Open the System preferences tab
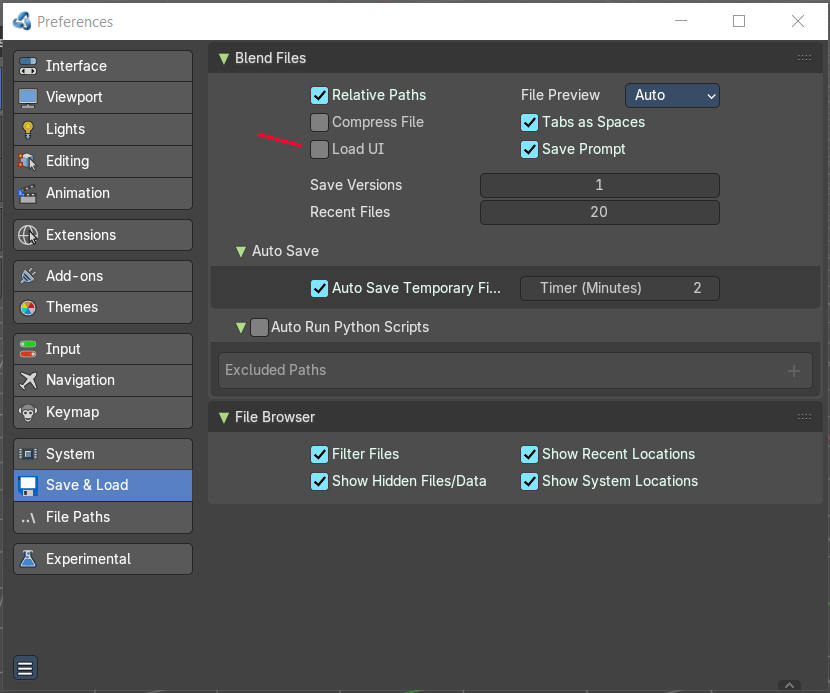 (x=103, y=454)
